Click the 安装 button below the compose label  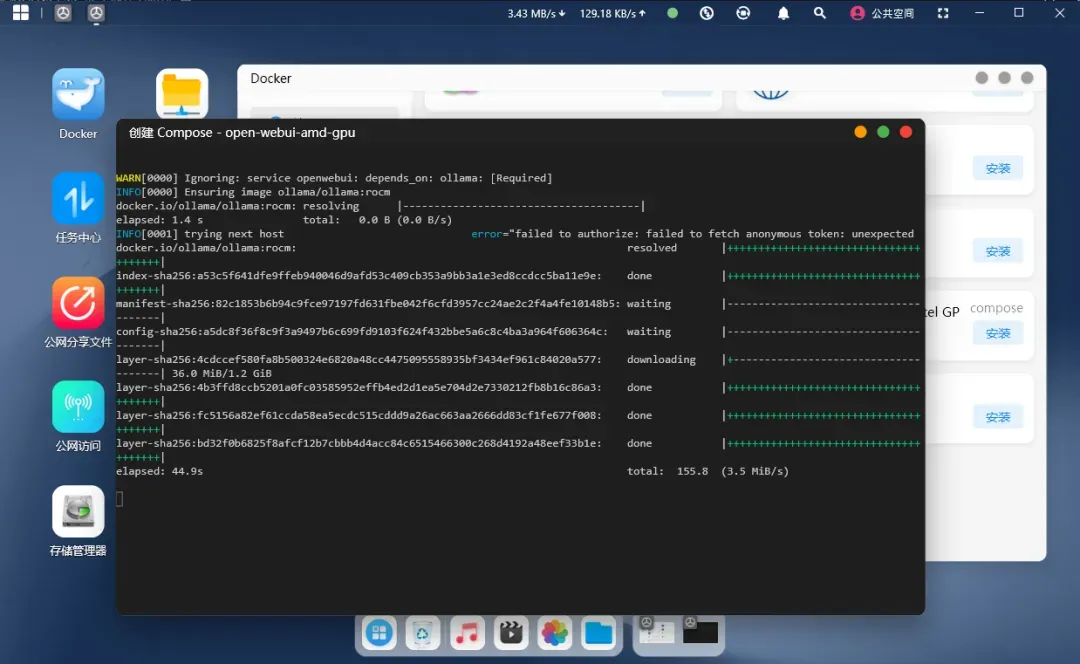point(997,333)
